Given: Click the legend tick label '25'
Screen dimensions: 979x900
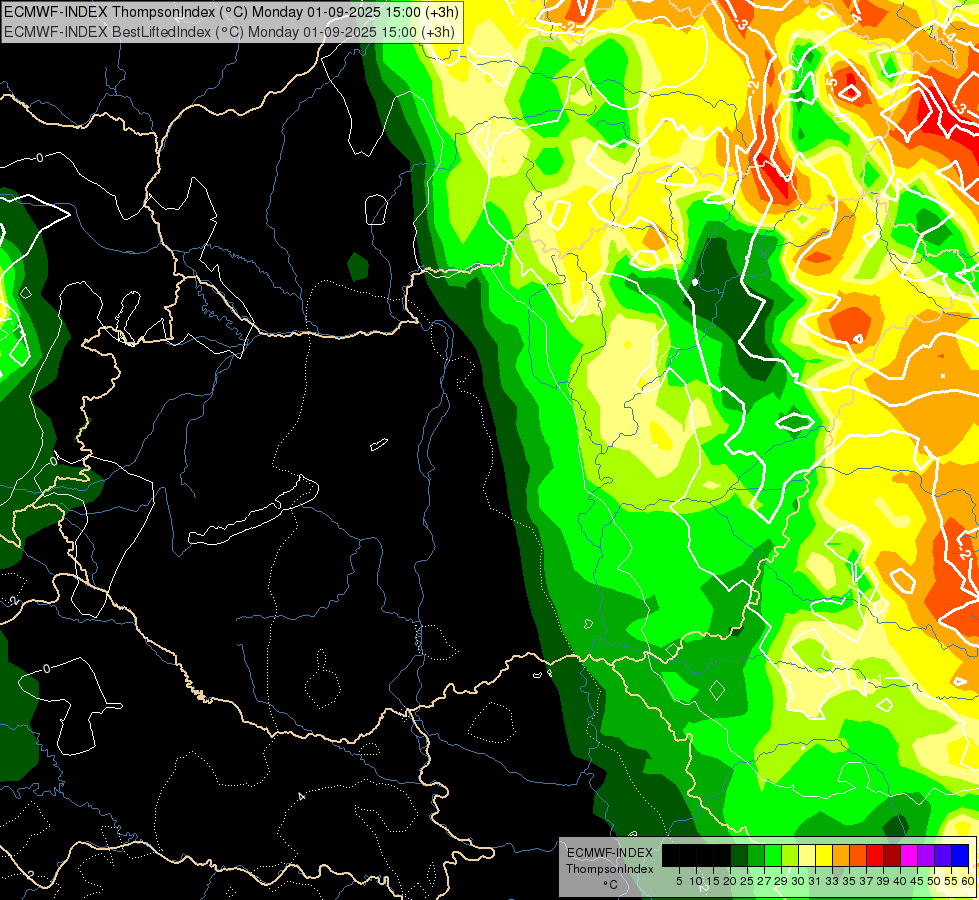Looking at the screenshot, I should [x=747, y=881].
